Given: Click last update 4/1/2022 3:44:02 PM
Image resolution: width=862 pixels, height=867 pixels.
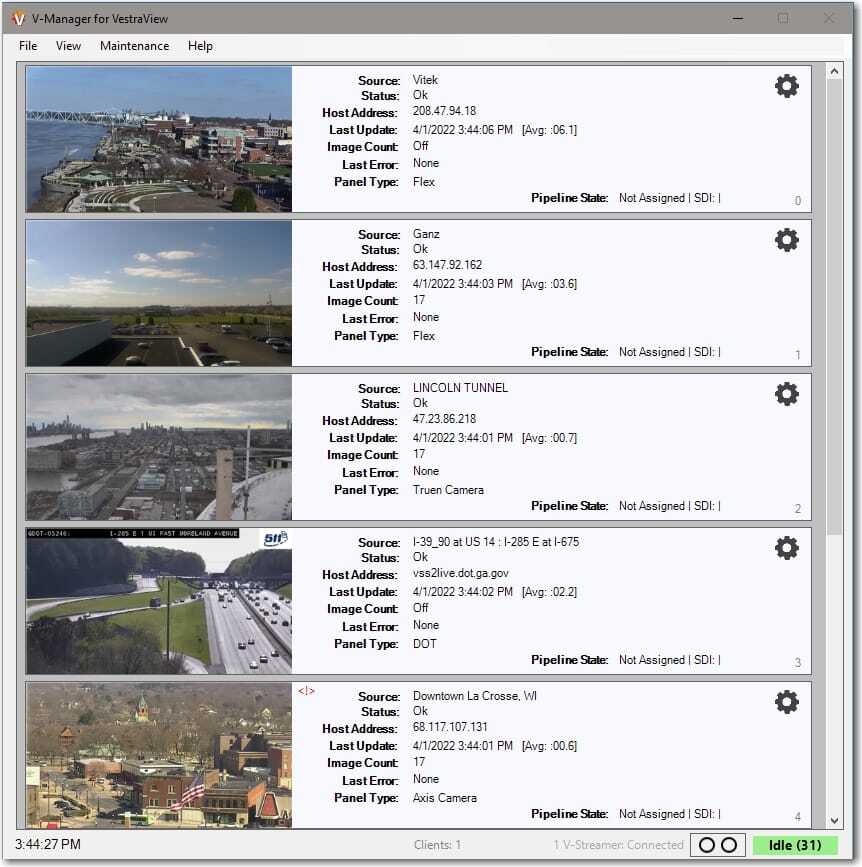Looking at the screenshot, I should [462, 592].
